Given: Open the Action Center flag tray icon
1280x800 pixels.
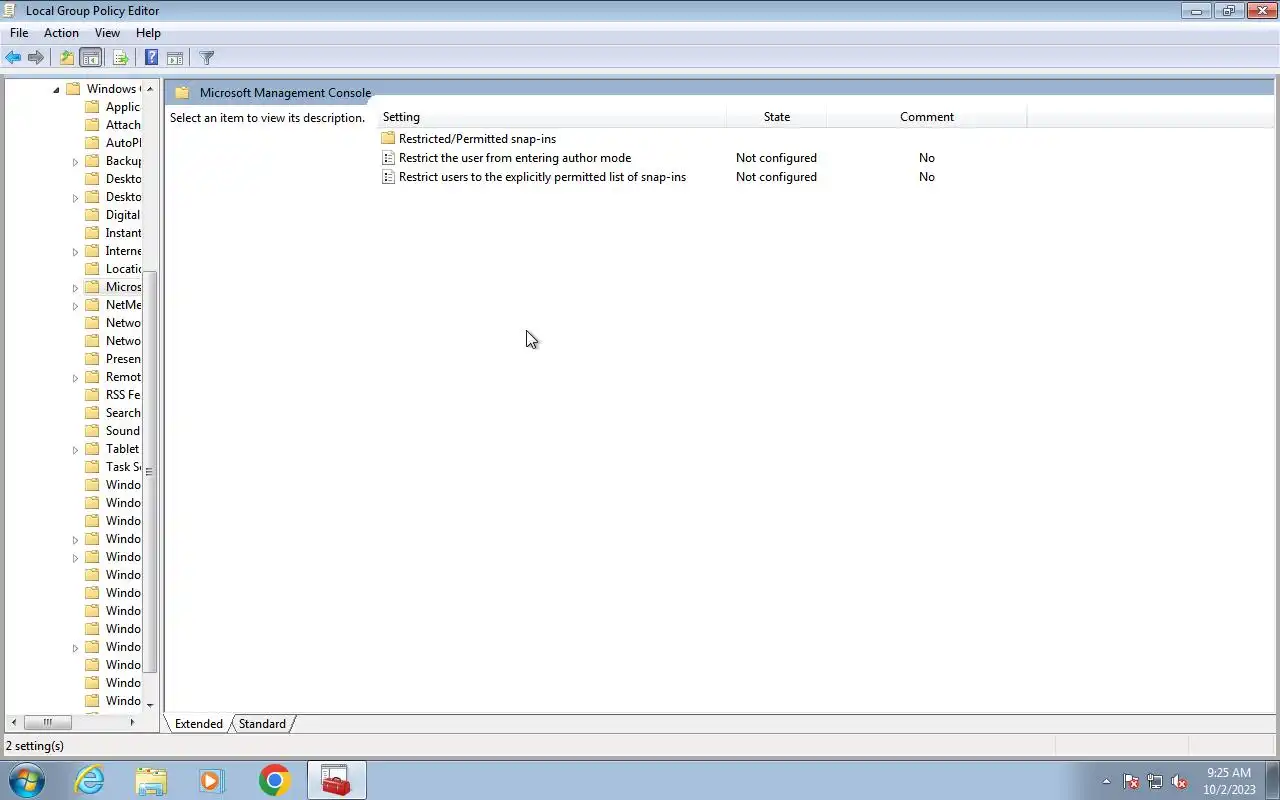Looking at the screenshot, I should [1131, 781].
